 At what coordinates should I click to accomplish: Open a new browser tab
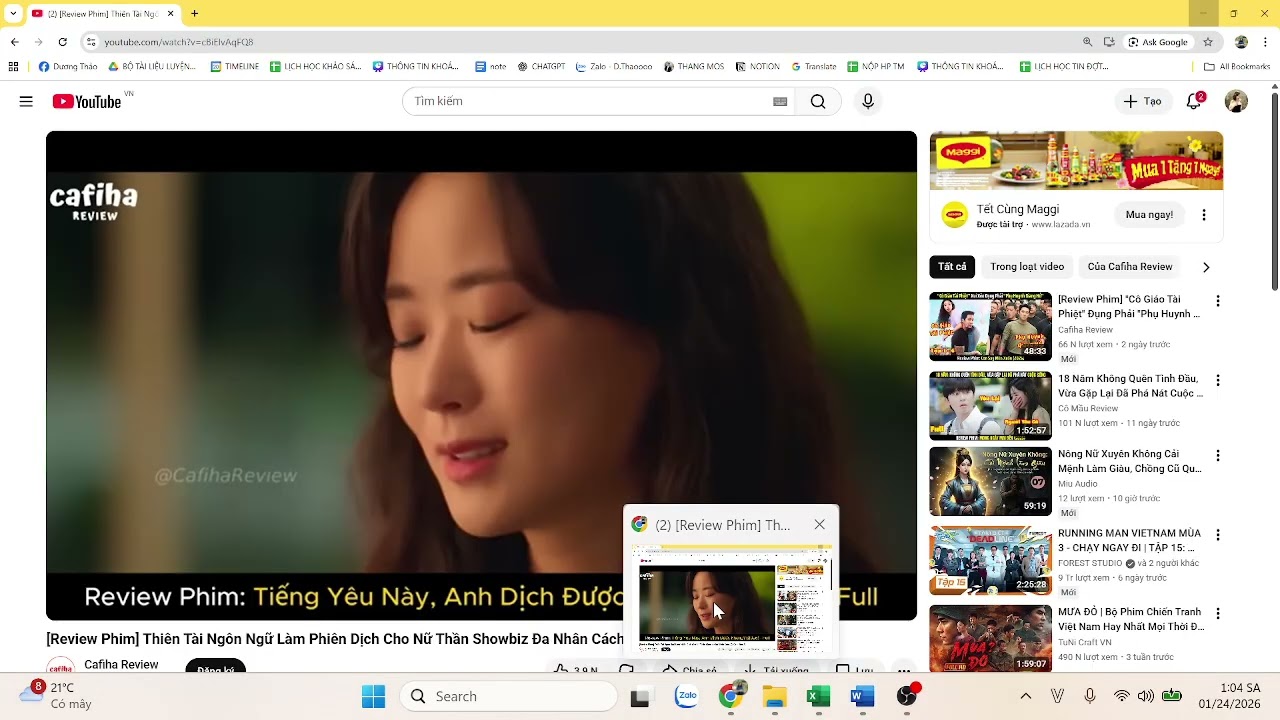coord(194,13)
